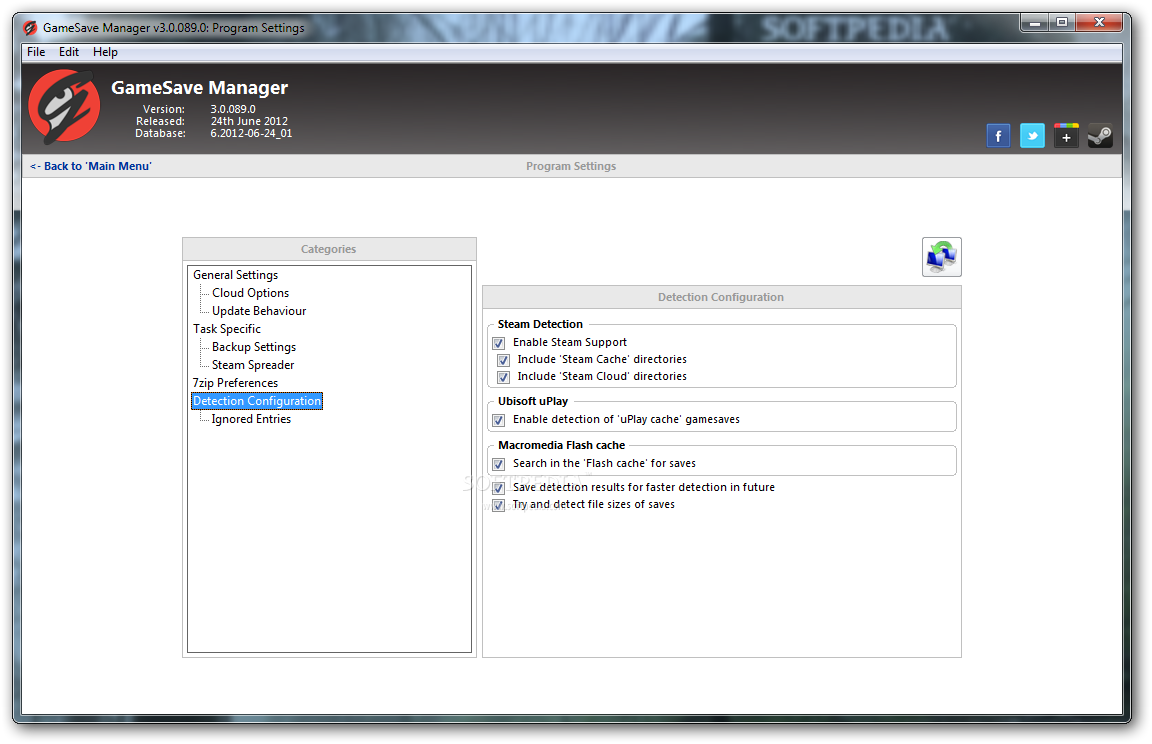This screenshot has width=1152, height=744.
Task: Open the Help menu
Action: 105,52
